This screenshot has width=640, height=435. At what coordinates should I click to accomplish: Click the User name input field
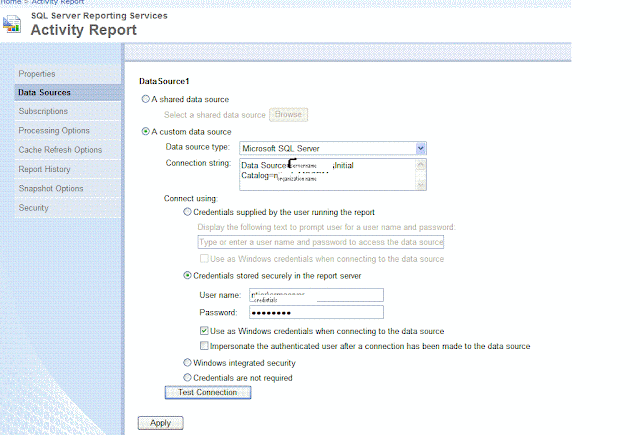pyautogui.click(x=316, y=295)
